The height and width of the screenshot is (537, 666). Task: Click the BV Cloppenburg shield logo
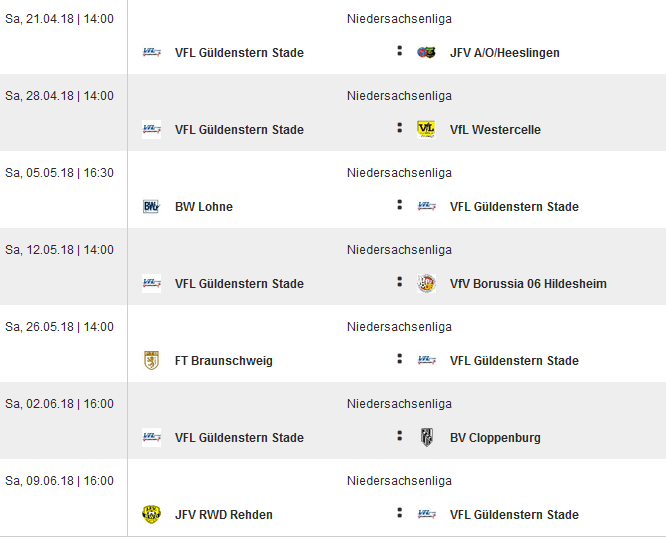tap(426, 438)
